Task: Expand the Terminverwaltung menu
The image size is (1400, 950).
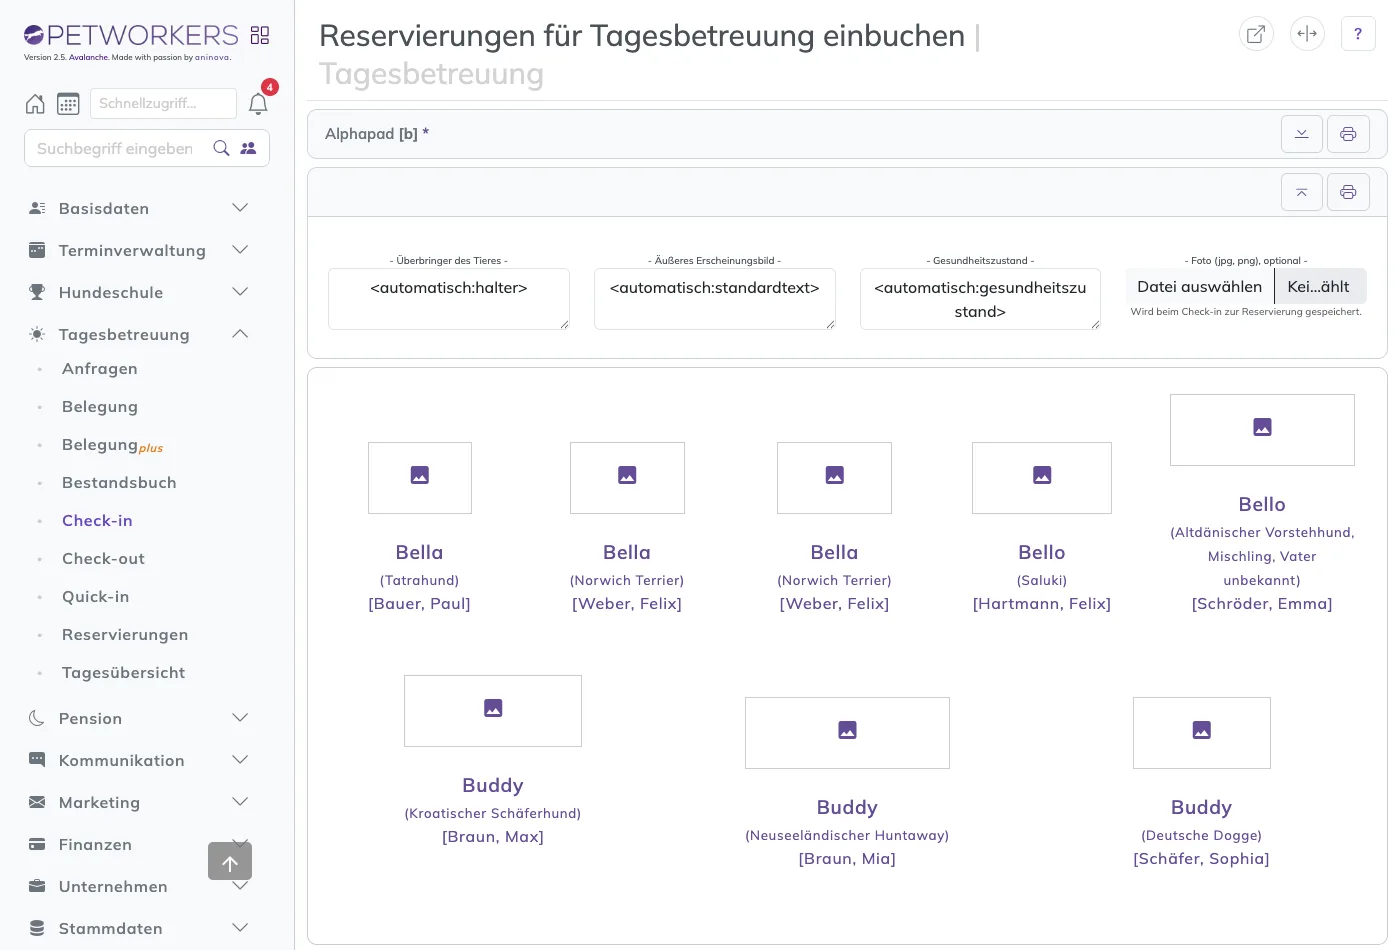Action: coord(139,250)
